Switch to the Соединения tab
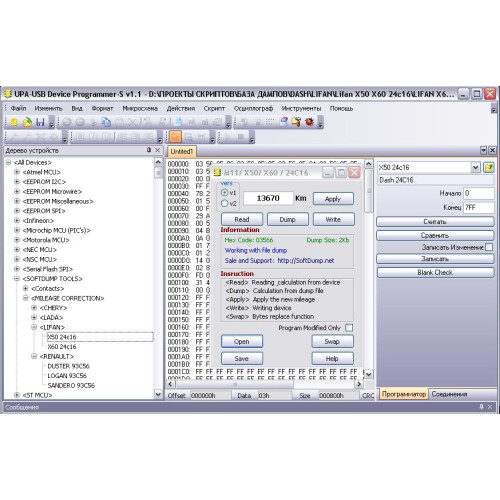500x500 pixels. [x=449, y=394]
